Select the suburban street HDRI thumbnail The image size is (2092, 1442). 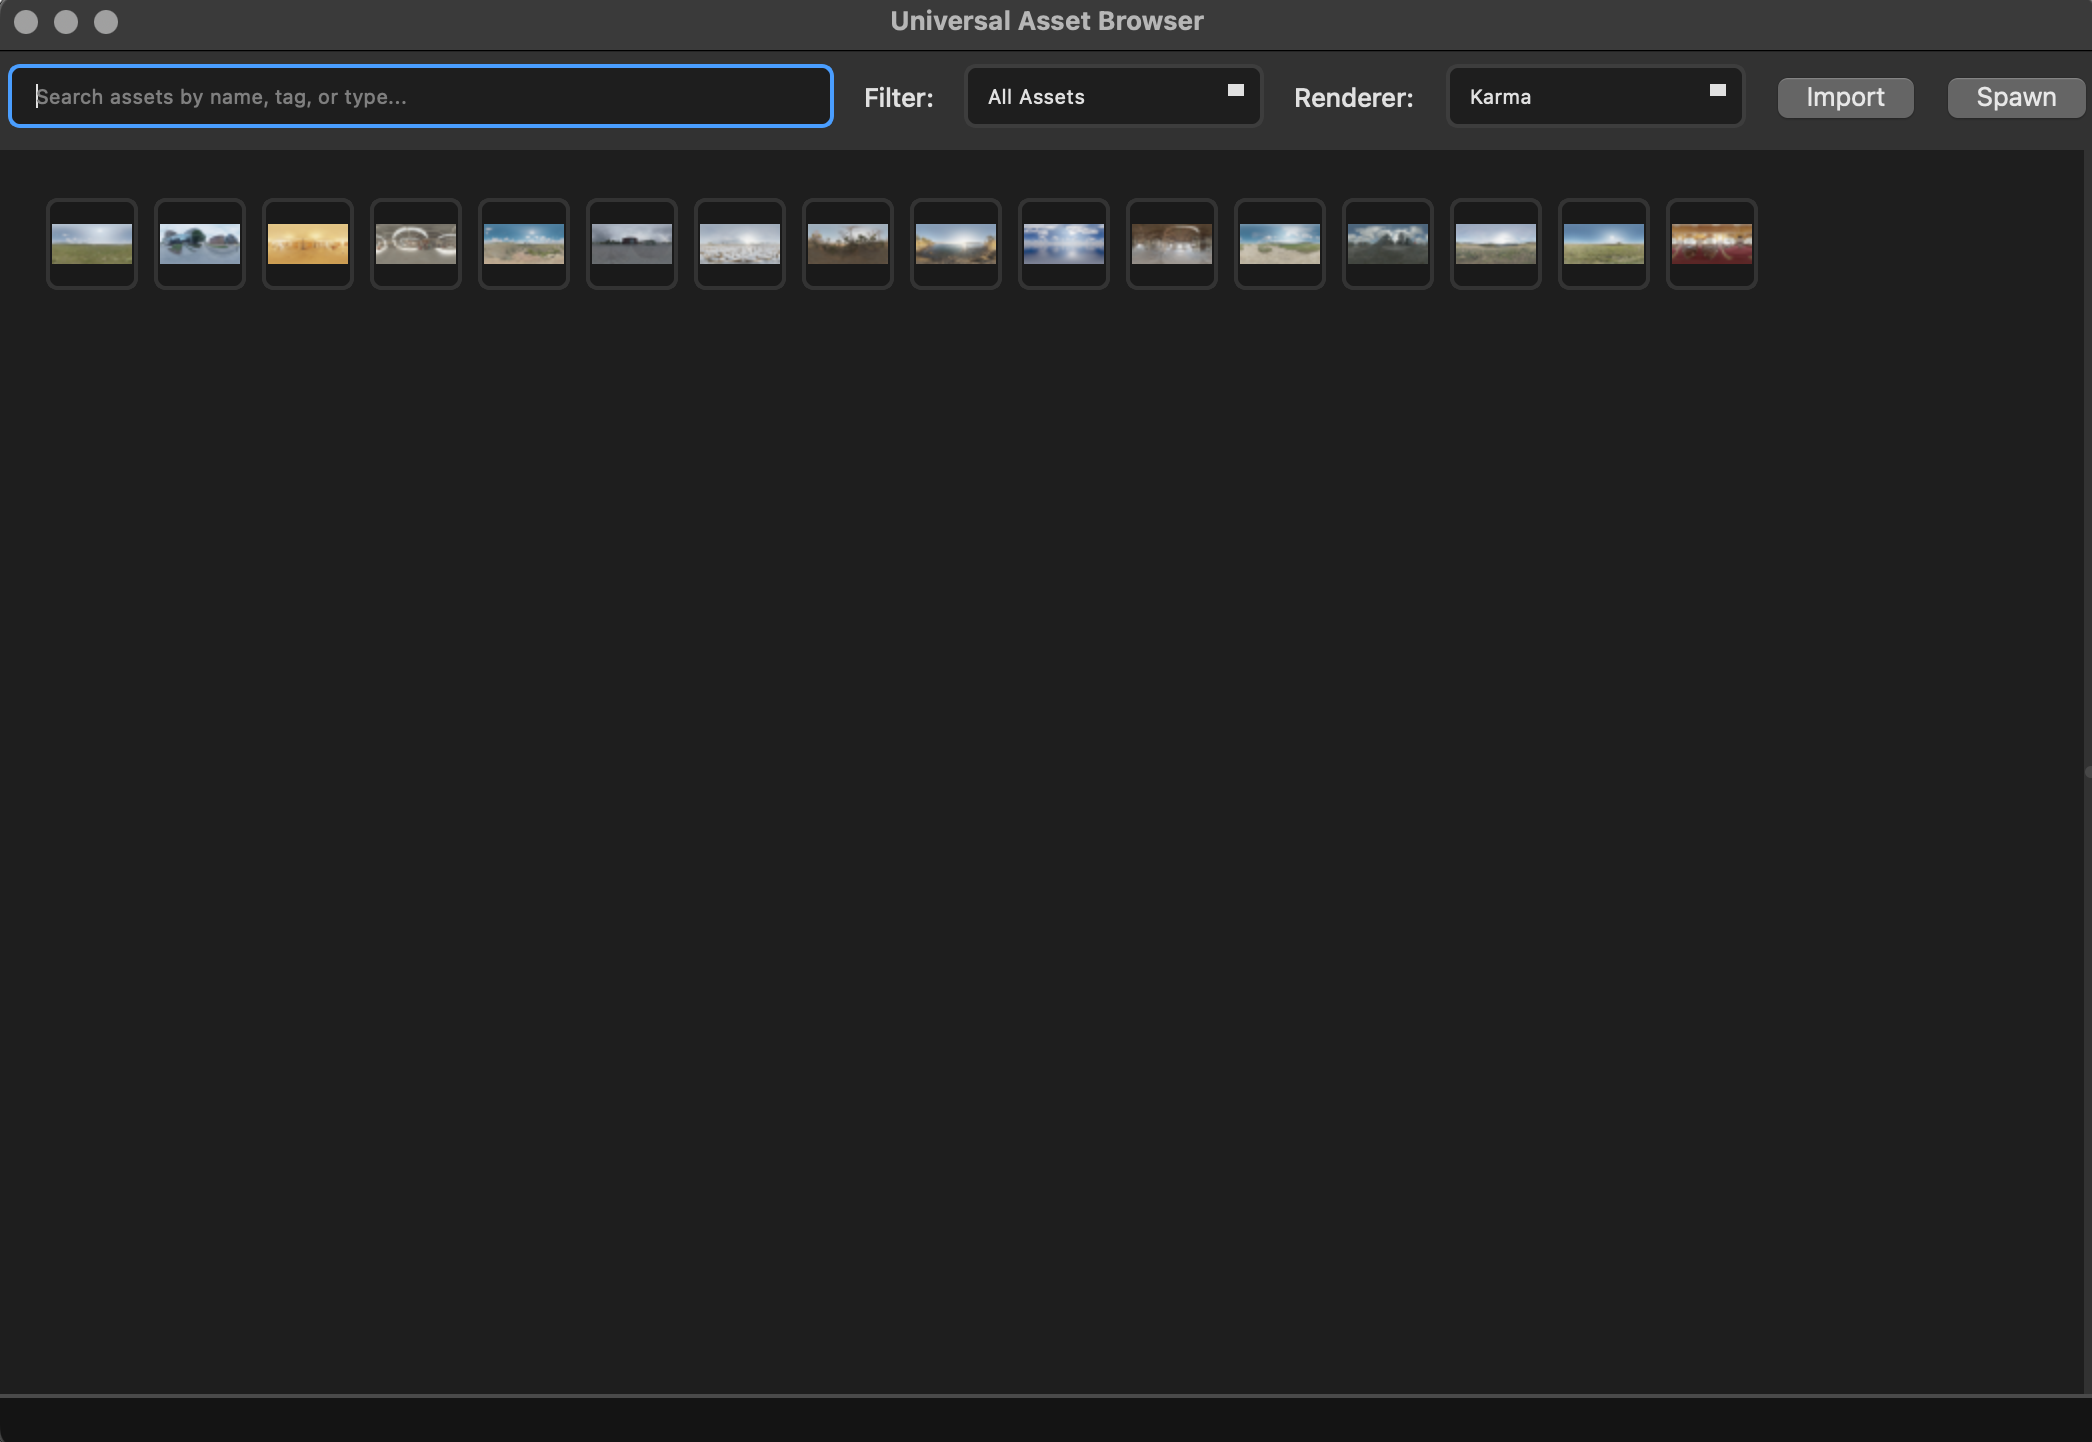coord(199,243)
